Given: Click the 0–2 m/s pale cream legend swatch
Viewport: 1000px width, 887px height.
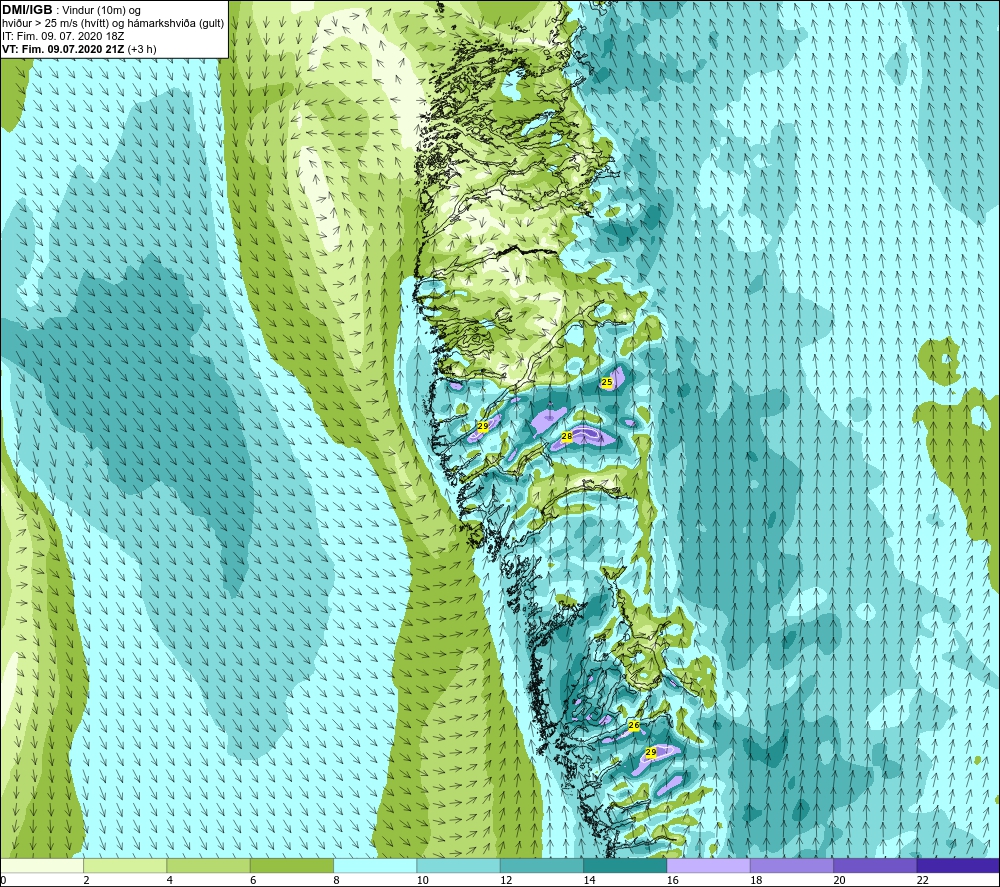Looking at the screenshot, I should (x=42, y=865).
